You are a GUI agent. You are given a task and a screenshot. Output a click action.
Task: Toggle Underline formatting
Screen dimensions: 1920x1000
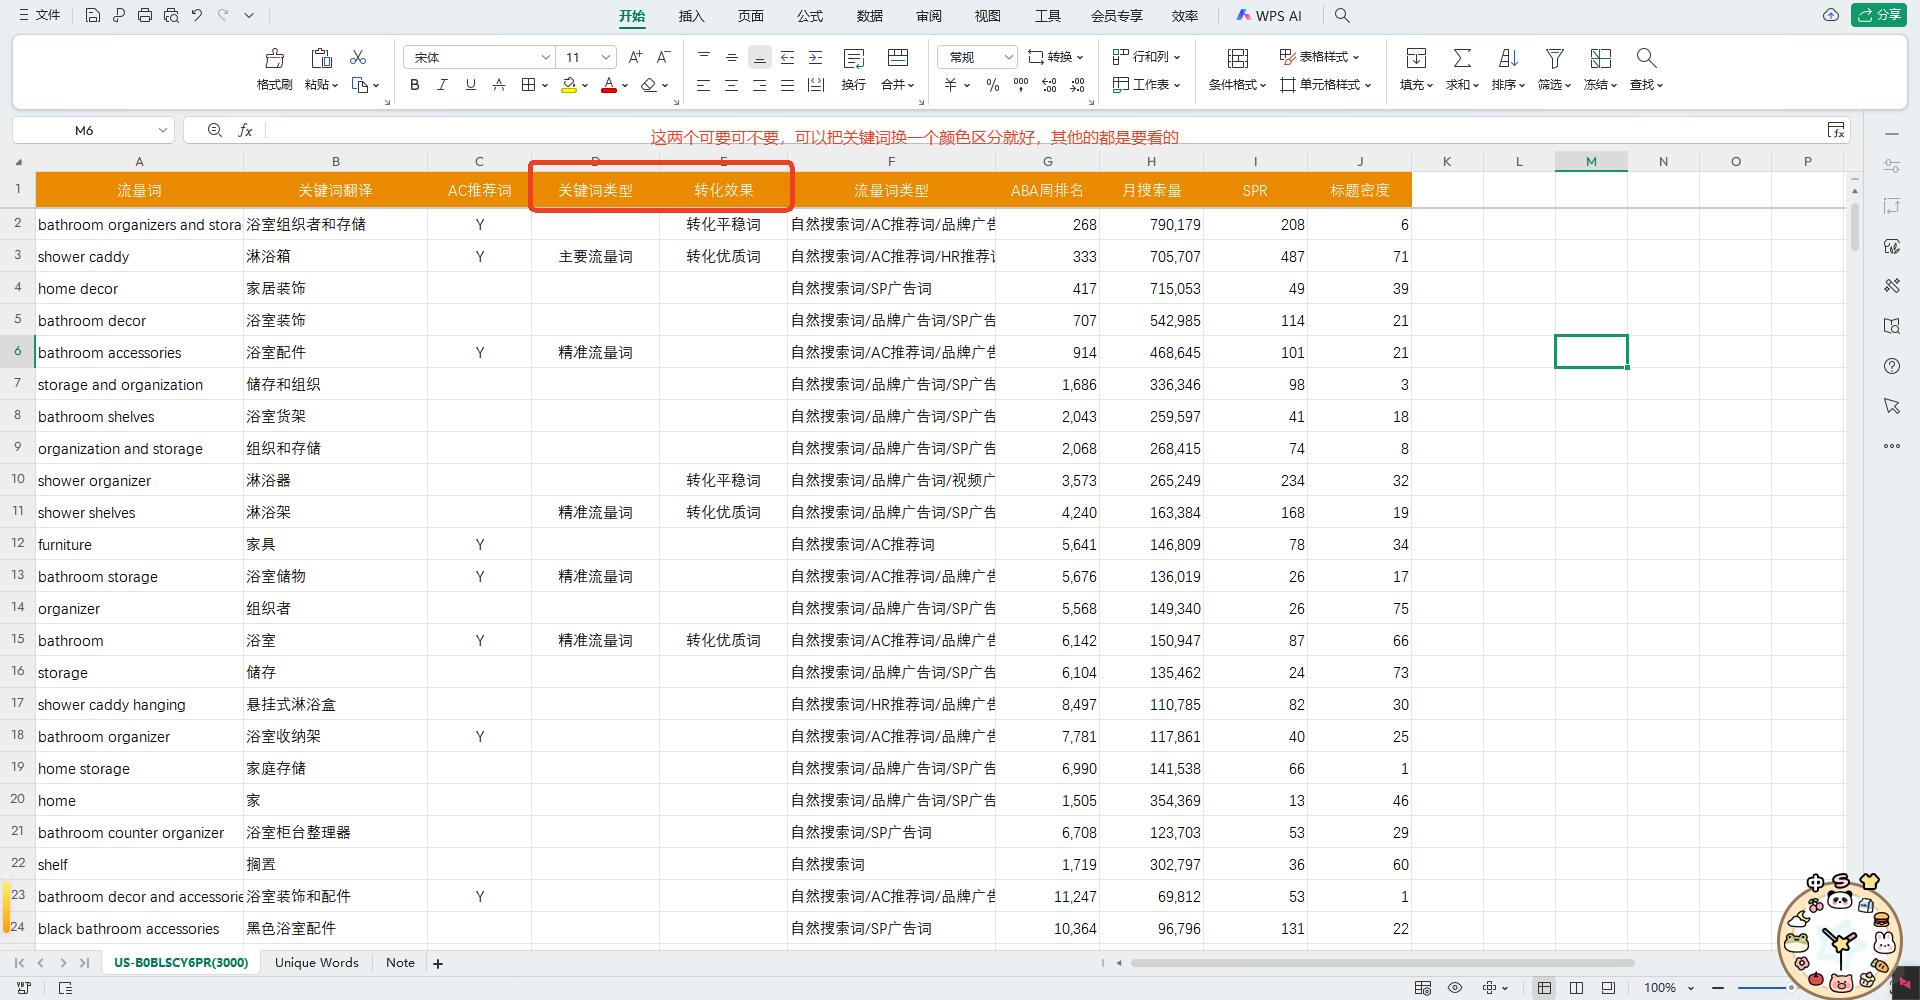coord(471,86)
